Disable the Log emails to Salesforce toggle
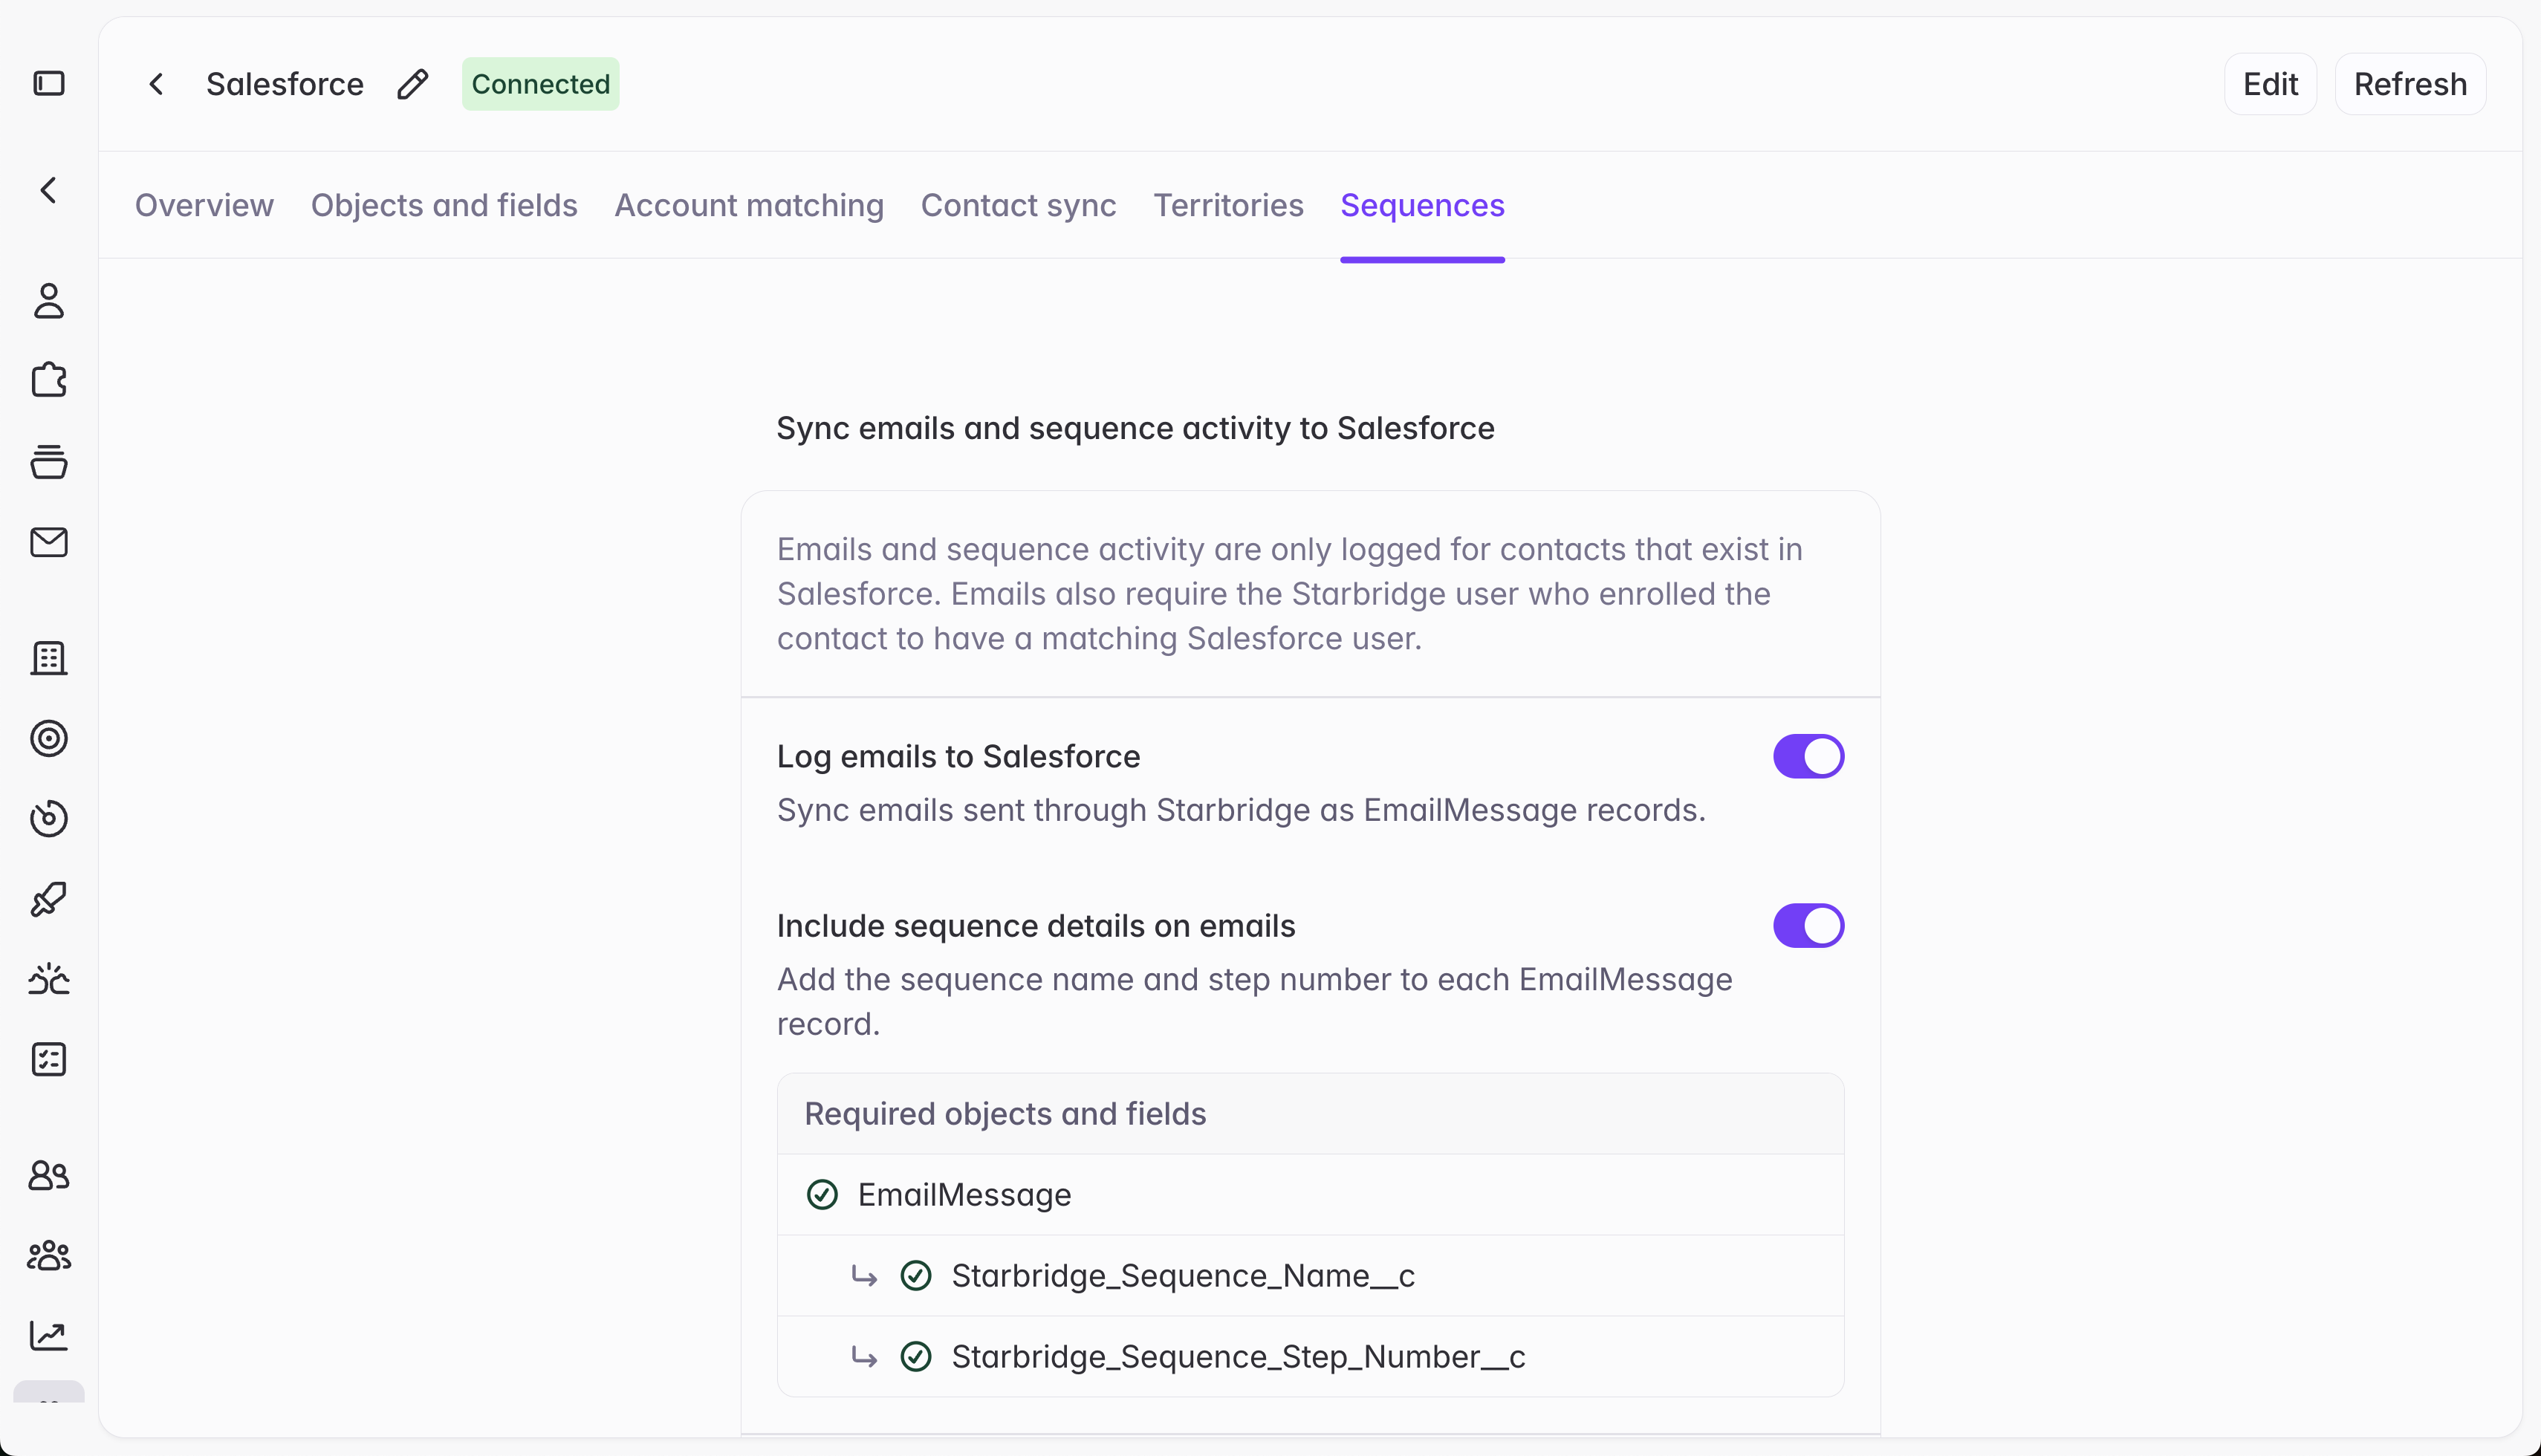The image size is (2541, 1456). point(1808,756)
